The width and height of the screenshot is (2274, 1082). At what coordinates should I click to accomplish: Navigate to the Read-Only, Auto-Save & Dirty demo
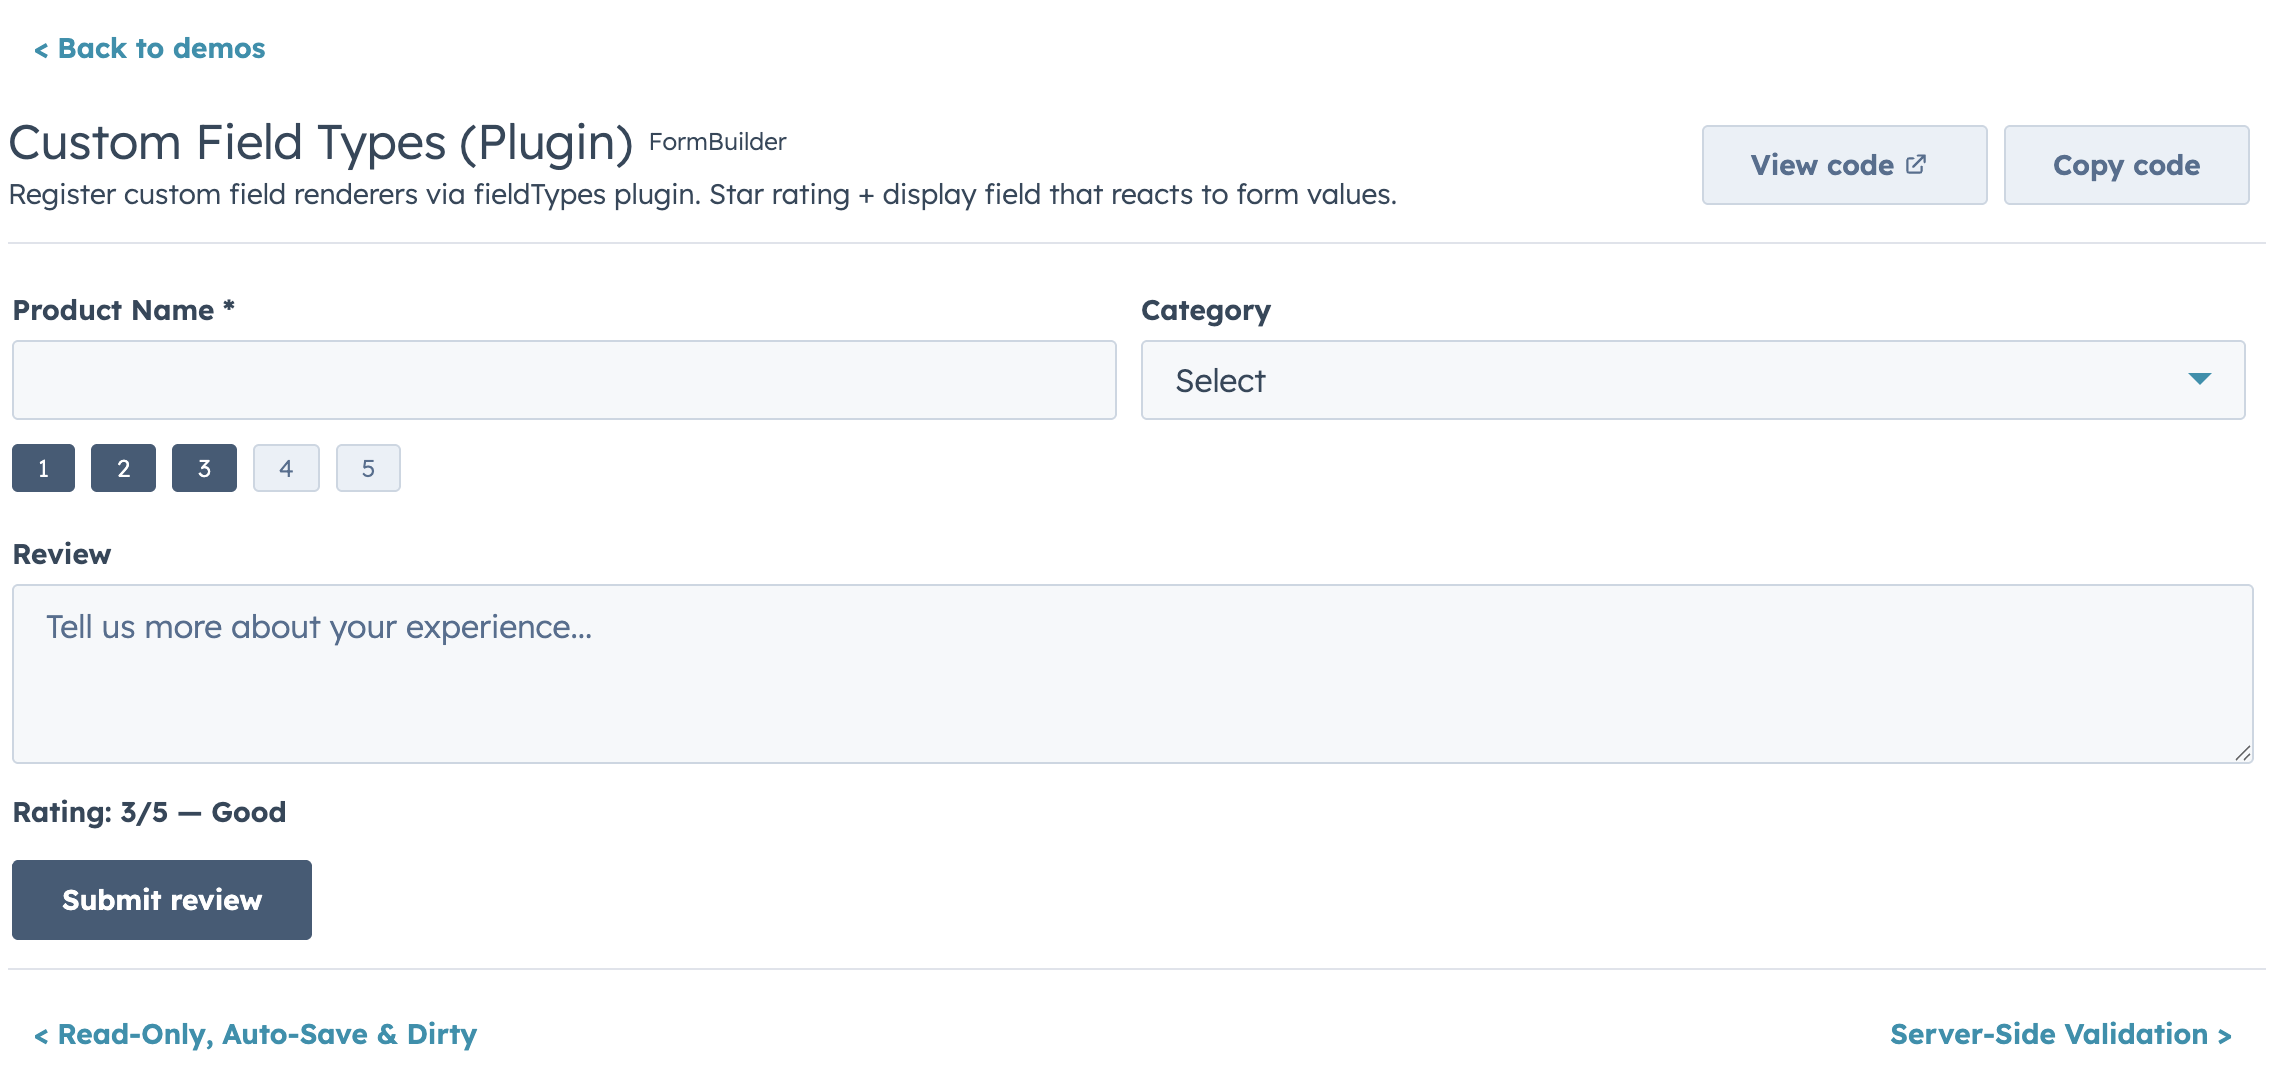[256, 1034]
